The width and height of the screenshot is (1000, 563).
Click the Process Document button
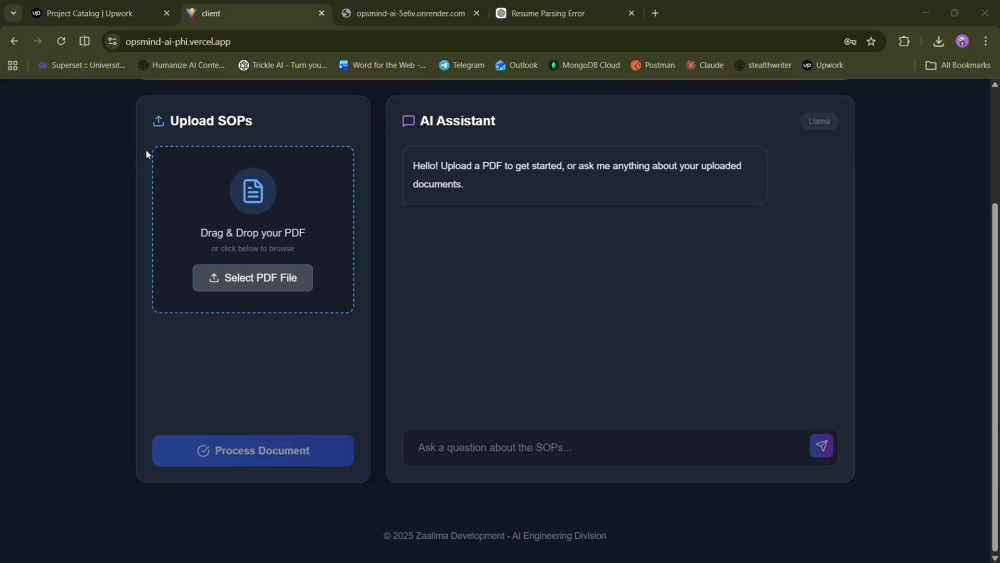[x=253, y=451]
